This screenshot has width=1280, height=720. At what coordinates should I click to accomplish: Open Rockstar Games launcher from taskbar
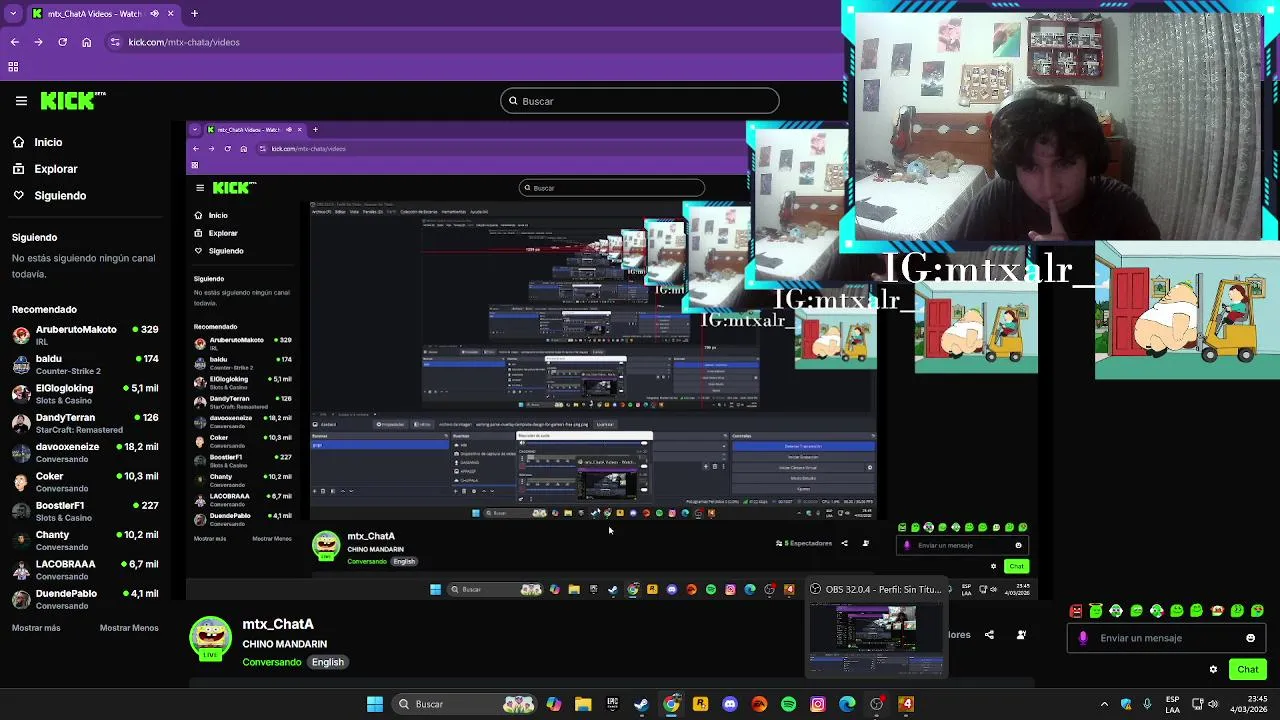tap(700, 704)
